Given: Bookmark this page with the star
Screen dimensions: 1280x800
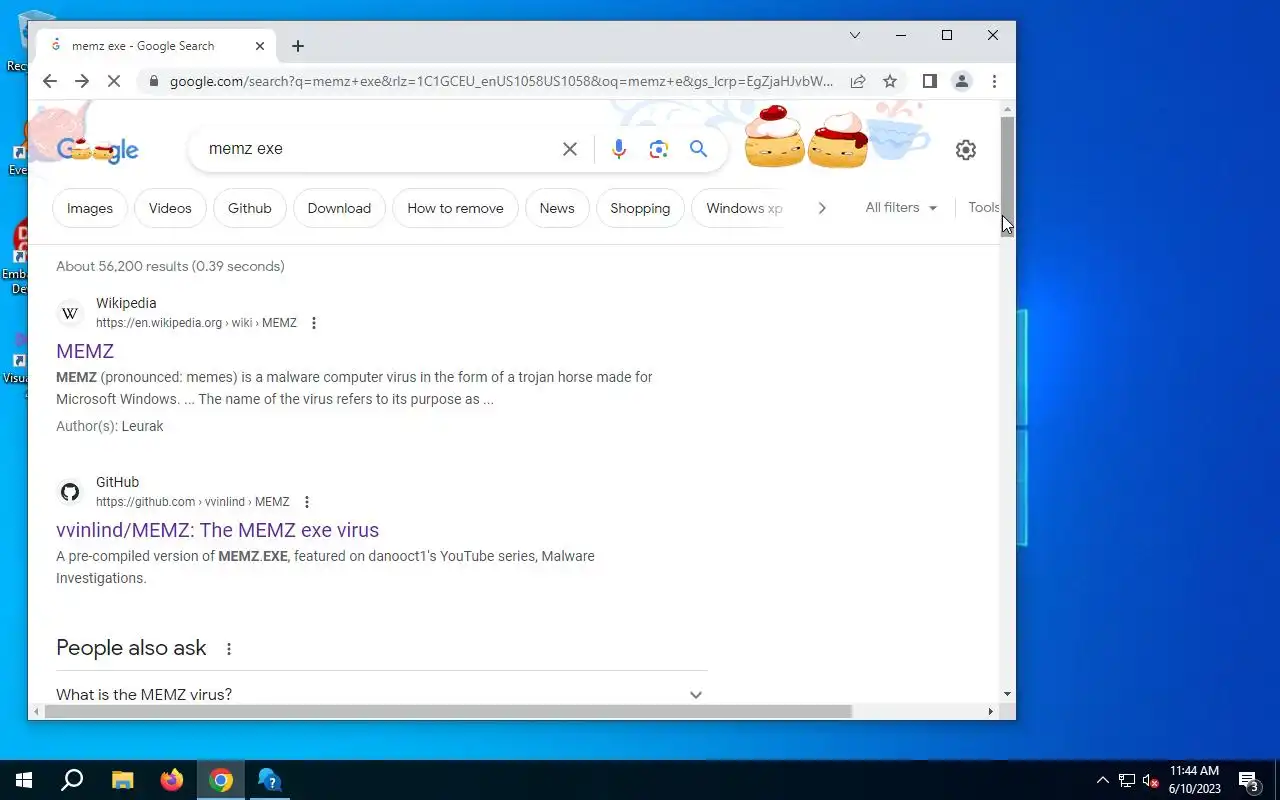Looking at the screenshot, I should (x=890, y=81).
